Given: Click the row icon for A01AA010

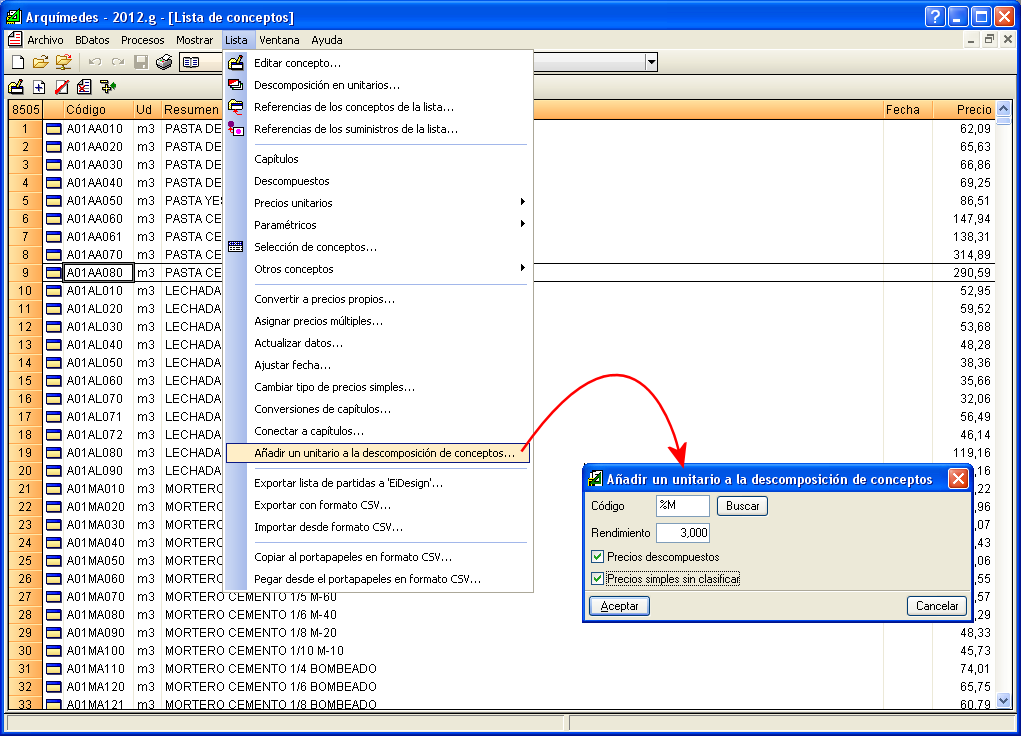Looking at the screenshot, I should pyautogui.click(x=53, y=129).
